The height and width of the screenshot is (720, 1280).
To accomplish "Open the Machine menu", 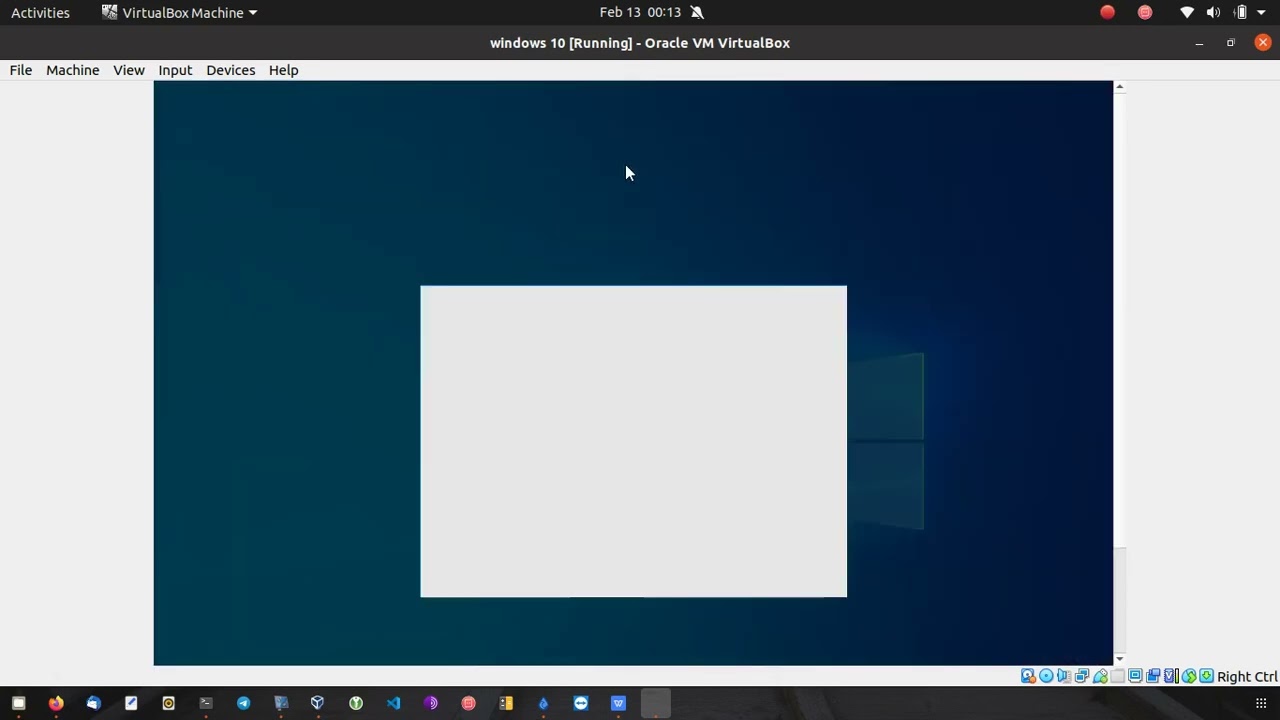I will coord(72,70).
